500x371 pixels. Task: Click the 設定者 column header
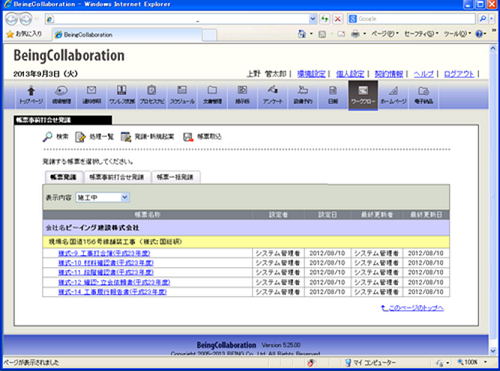pyautogui.click(x=278, y=215)
